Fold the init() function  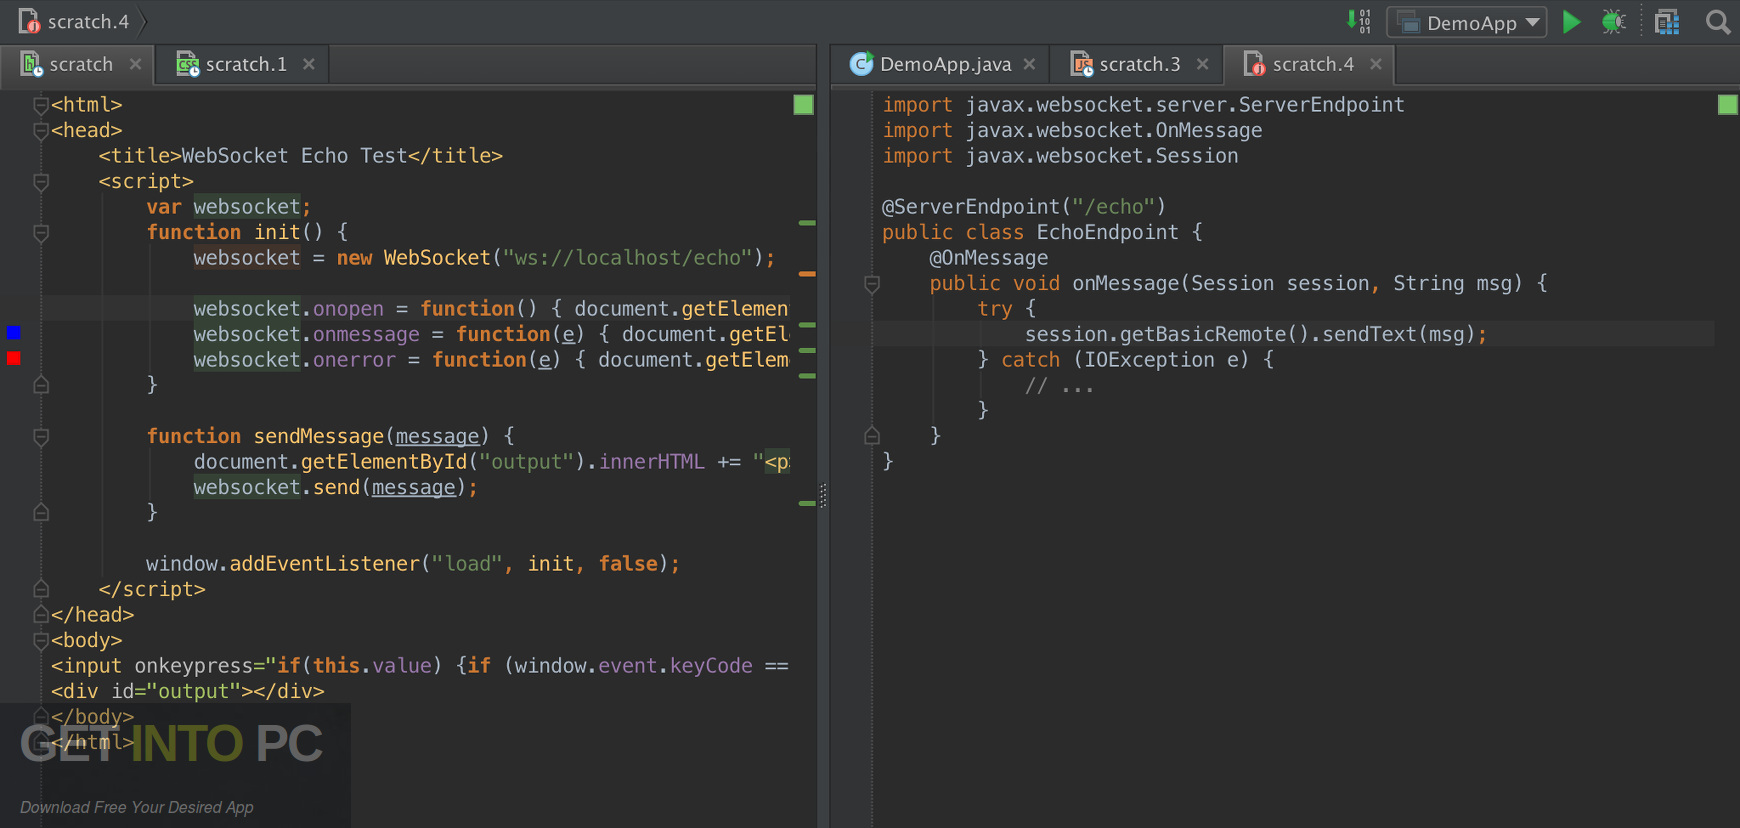(41, 233)
